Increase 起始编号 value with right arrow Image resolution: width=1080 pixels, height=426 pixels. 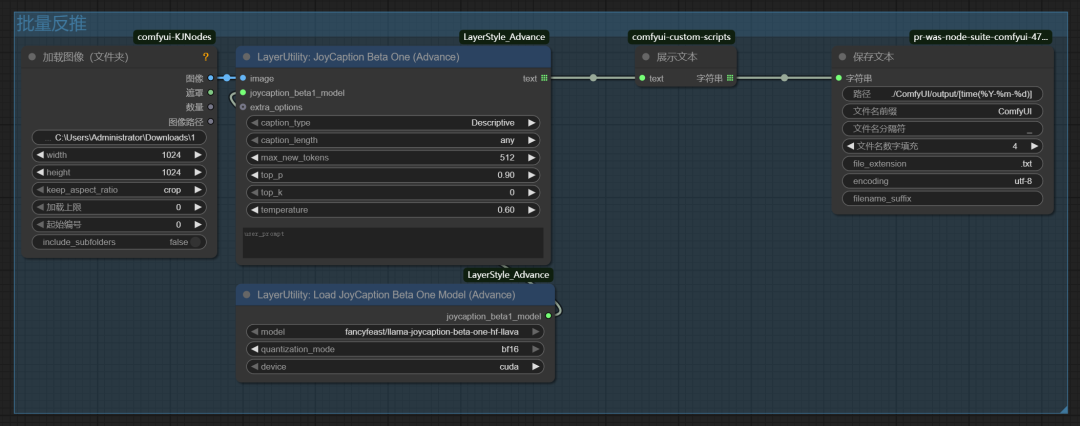[x=198, y=224]
